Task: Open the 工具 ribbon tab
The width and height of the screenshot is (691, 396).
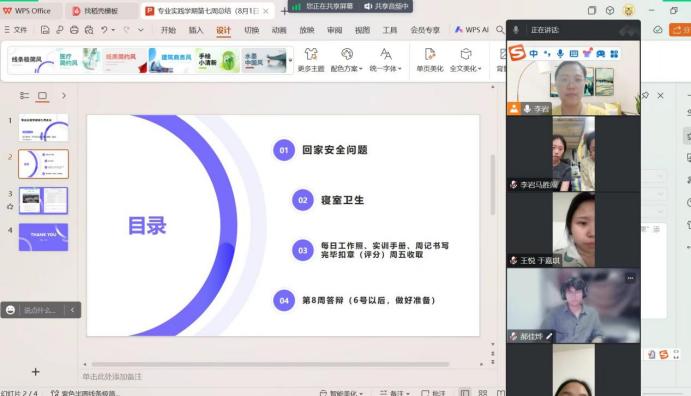Action: tap(390, 30)
